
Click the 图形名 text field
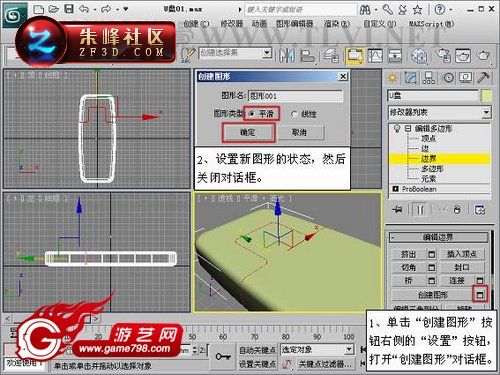point(295,96)
